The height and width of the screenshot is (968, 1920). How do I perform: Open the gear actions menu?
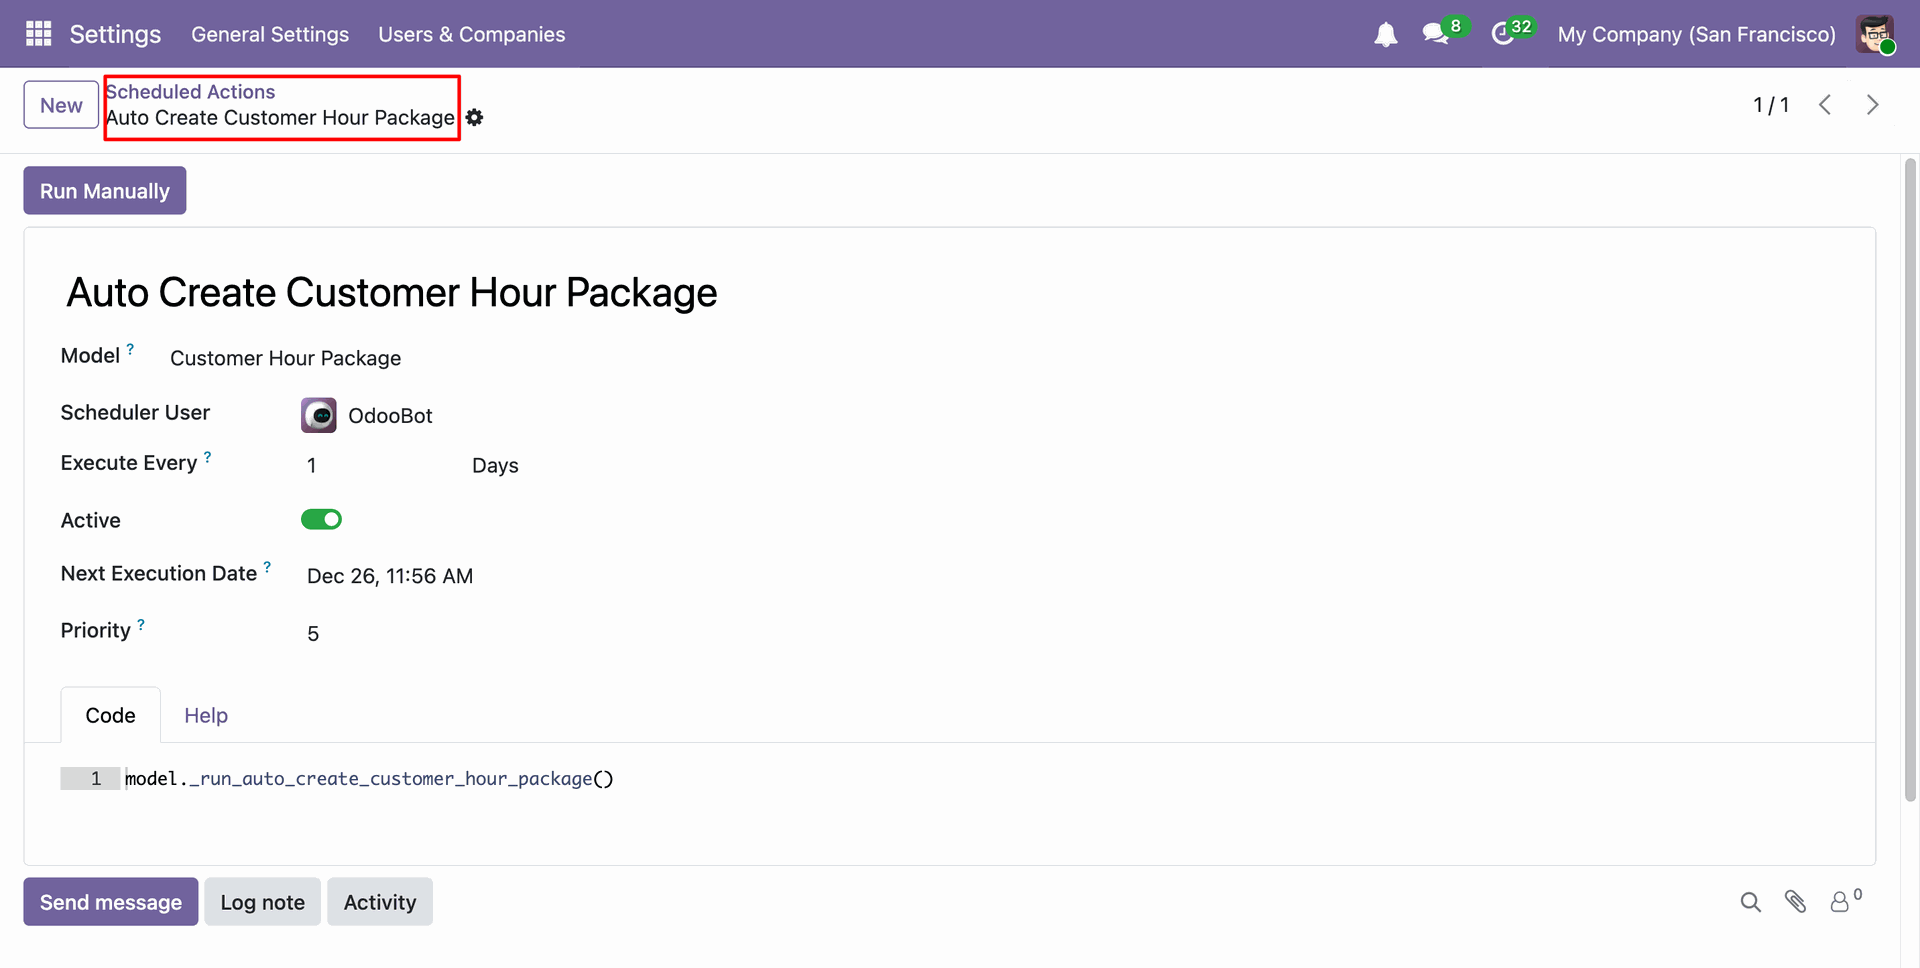pyautogui.click(x=475, y=118)
